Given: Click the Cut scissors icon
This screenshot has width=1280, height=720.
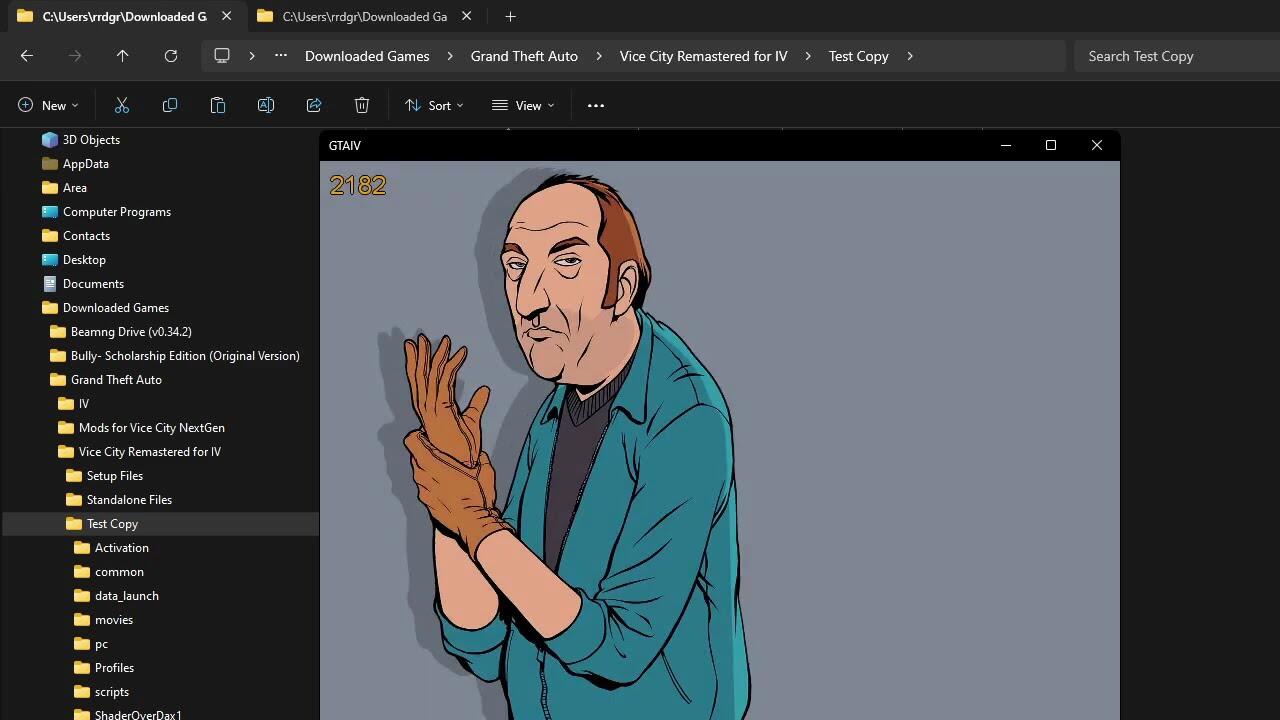Looking at the screenshot, I should coord(122,105).
